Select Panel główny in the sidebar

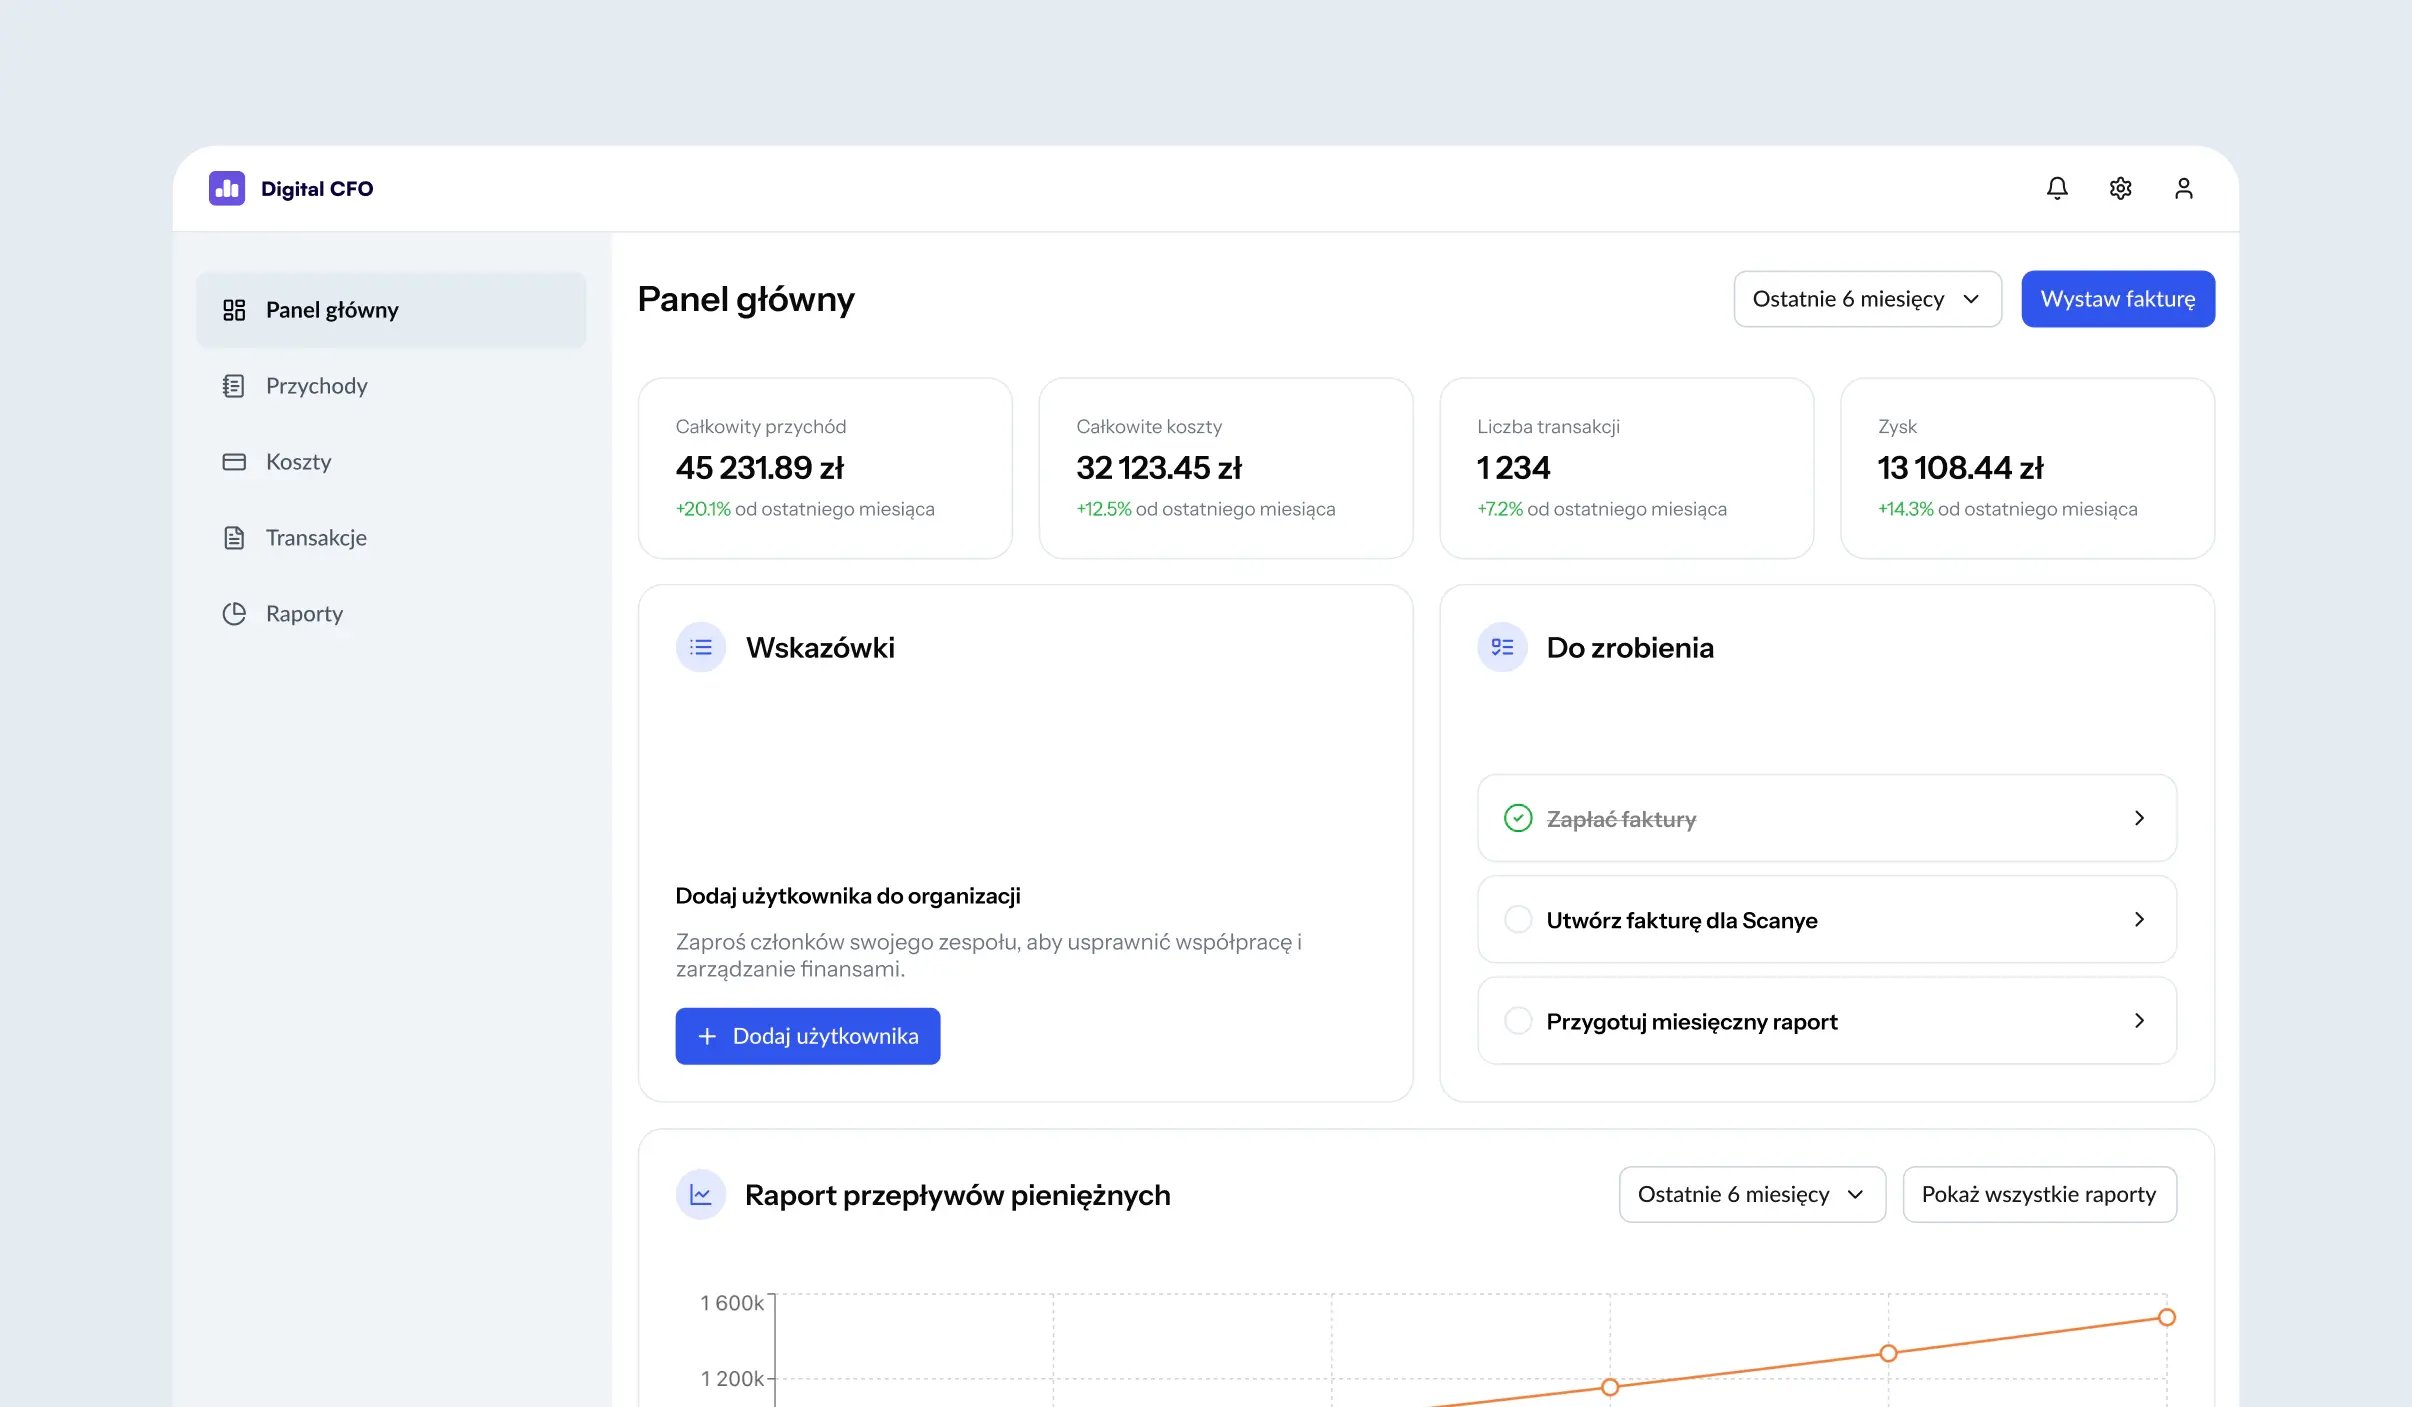[391, 310]
